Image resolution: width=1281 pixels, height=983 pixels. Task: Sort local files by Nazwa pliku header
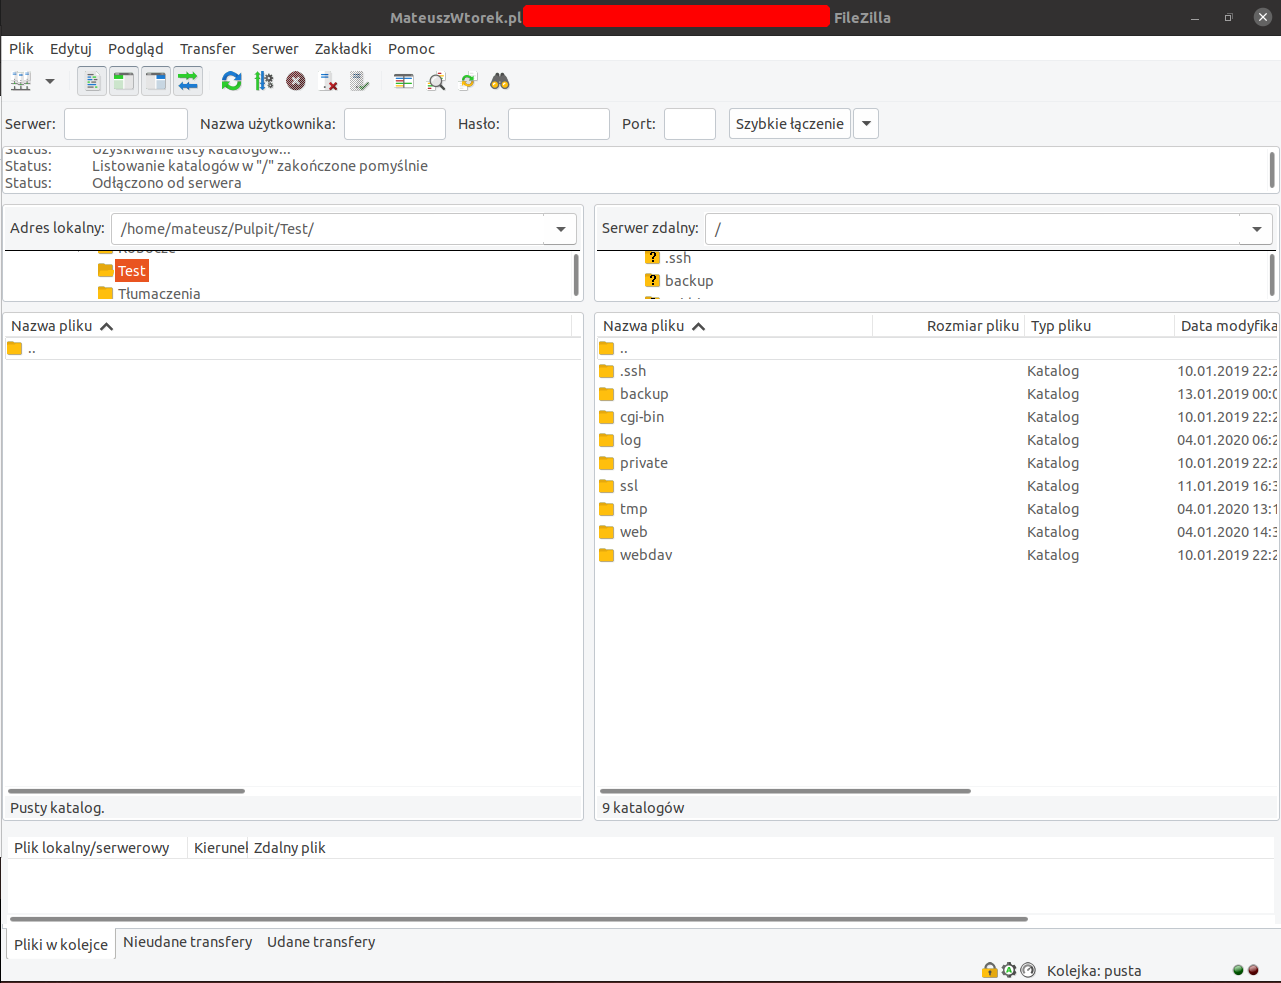click(x=288, y=326)
